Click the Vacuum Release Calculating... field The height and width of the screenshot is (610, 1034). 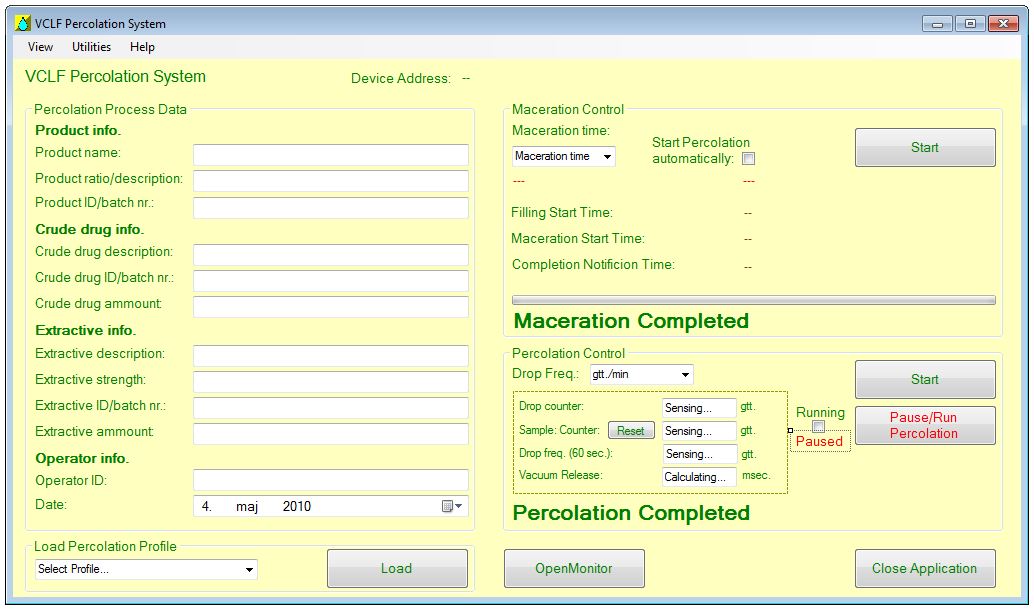(698, 477)
